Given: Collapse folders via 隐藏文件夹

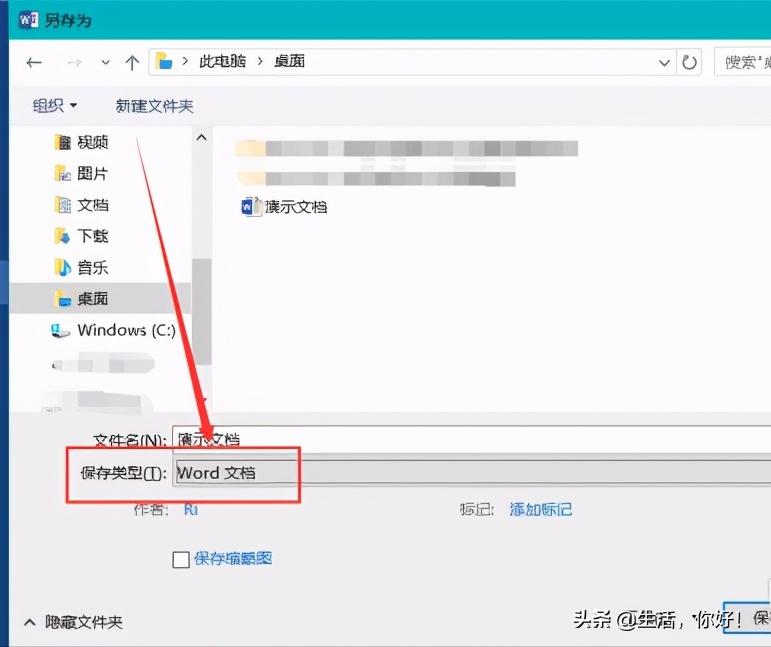Looking at the screenshot, I should pos(73,622).
